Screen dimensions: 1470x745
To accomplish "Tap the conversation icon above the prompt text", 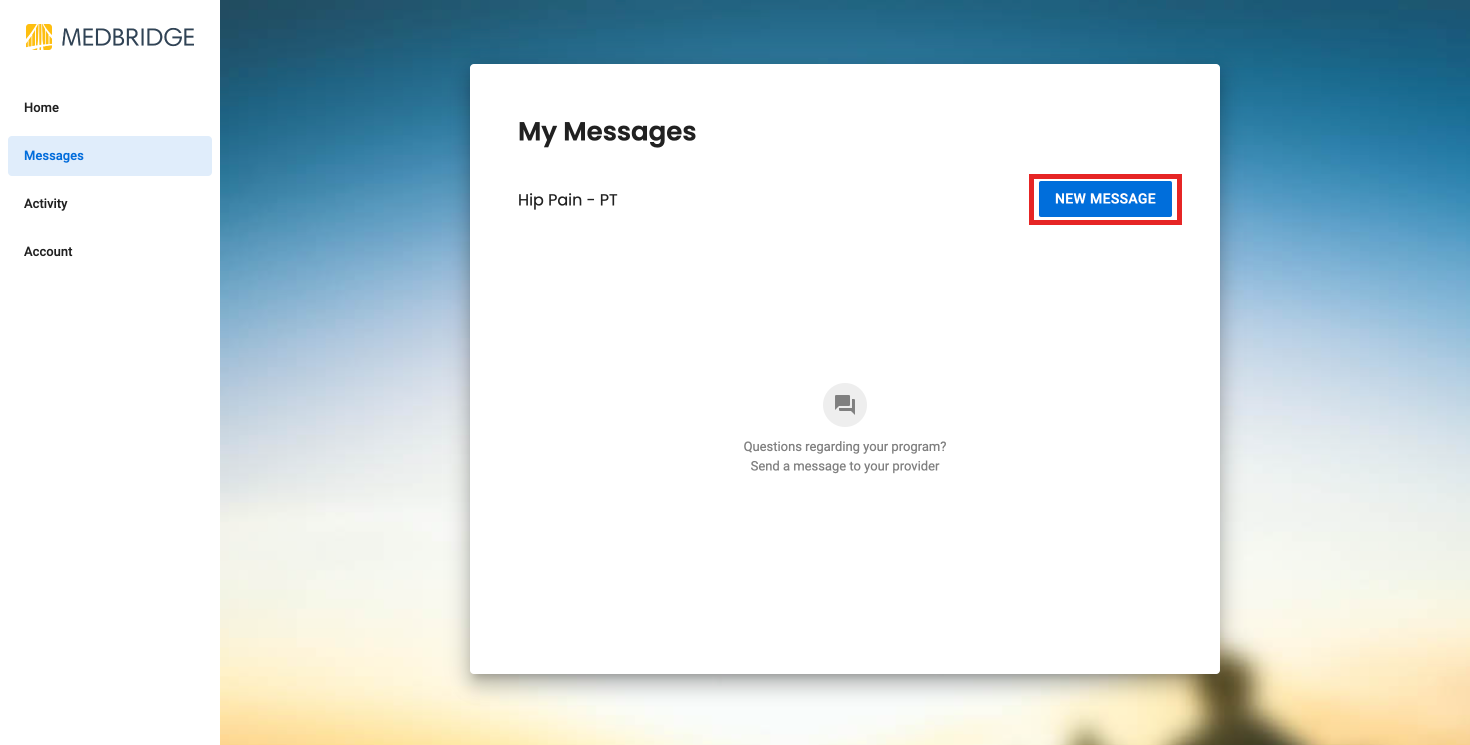I will (x=845, y=404).
